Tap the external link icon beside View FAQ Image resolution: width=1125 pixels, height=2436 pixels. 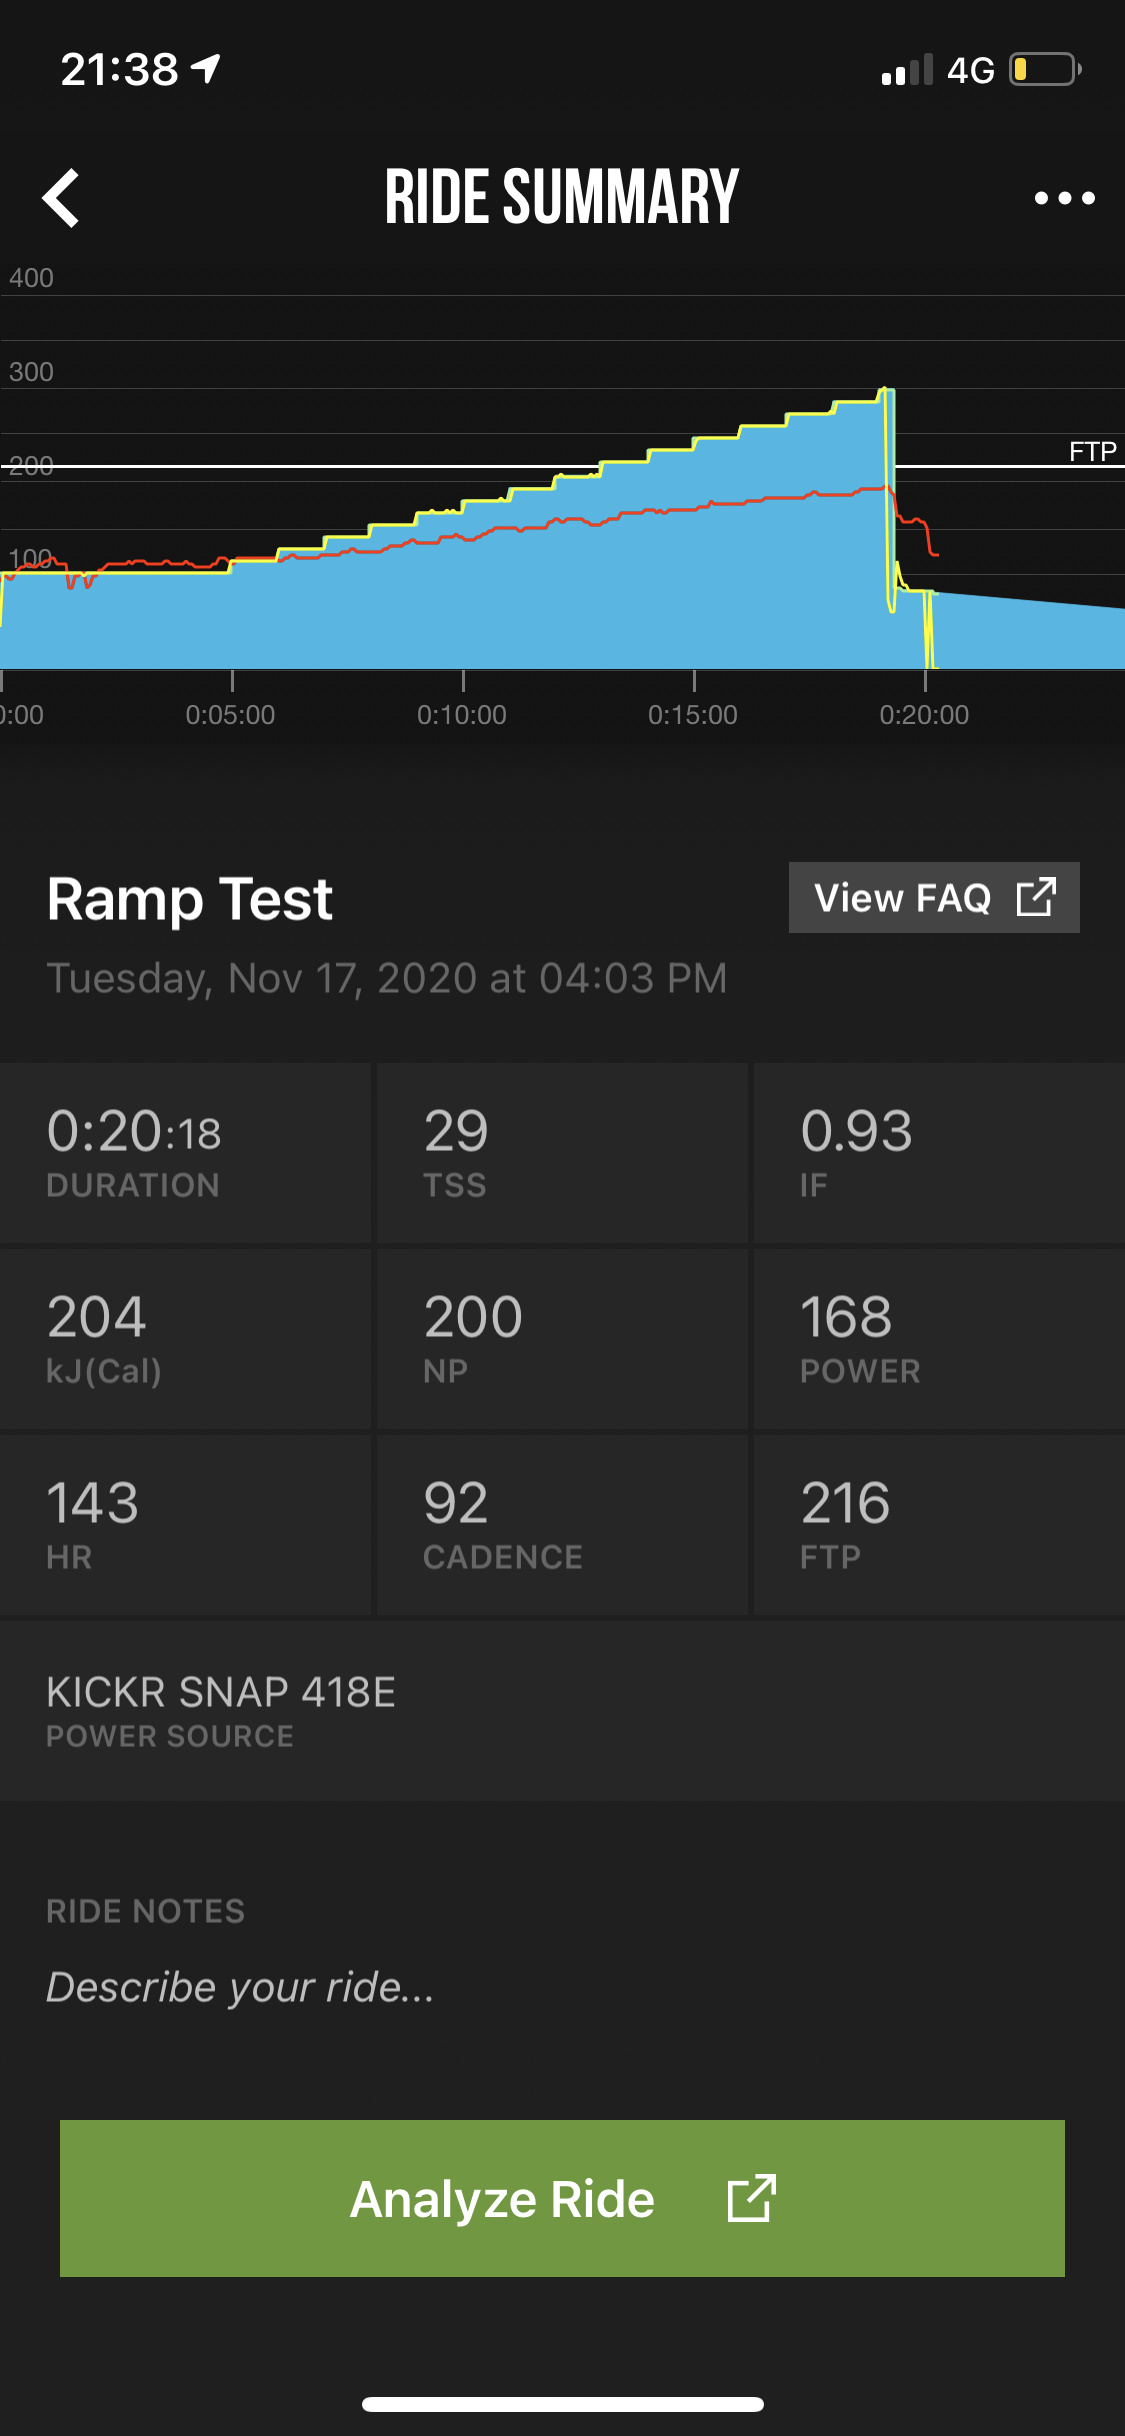(1036, 897)
